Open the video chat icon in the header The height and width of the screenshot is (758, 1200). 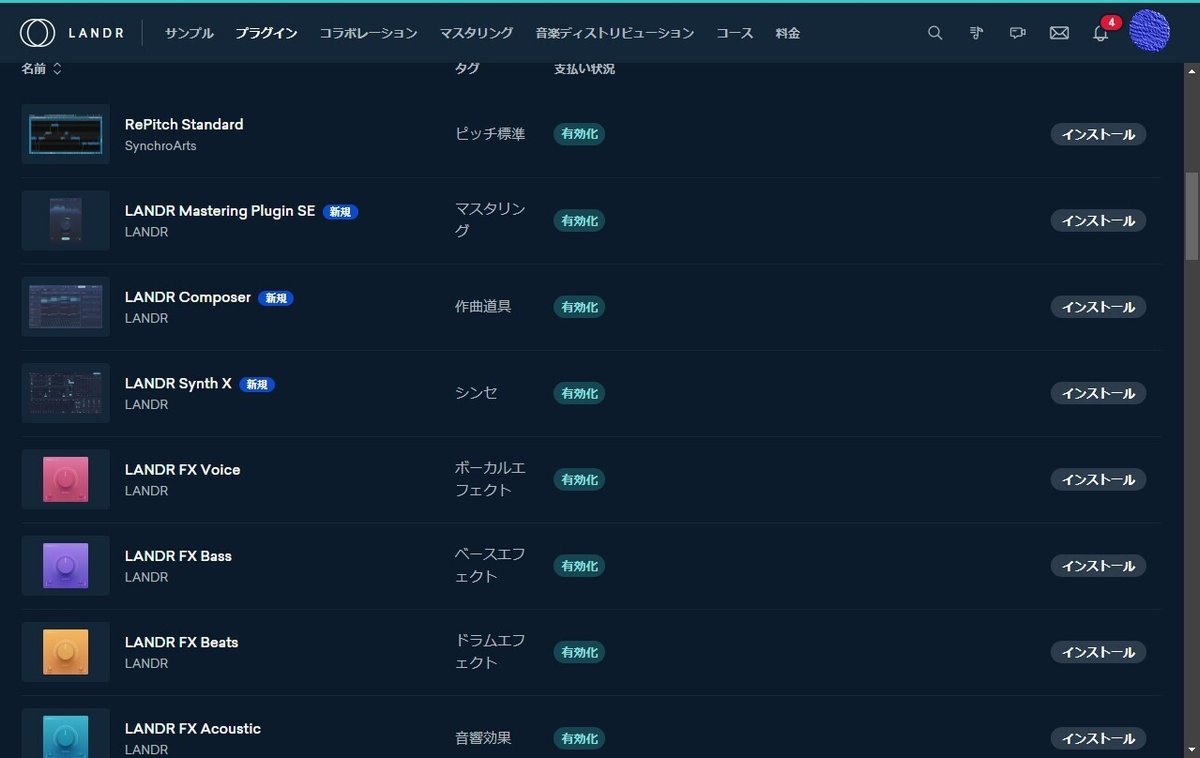point(1017,33)
